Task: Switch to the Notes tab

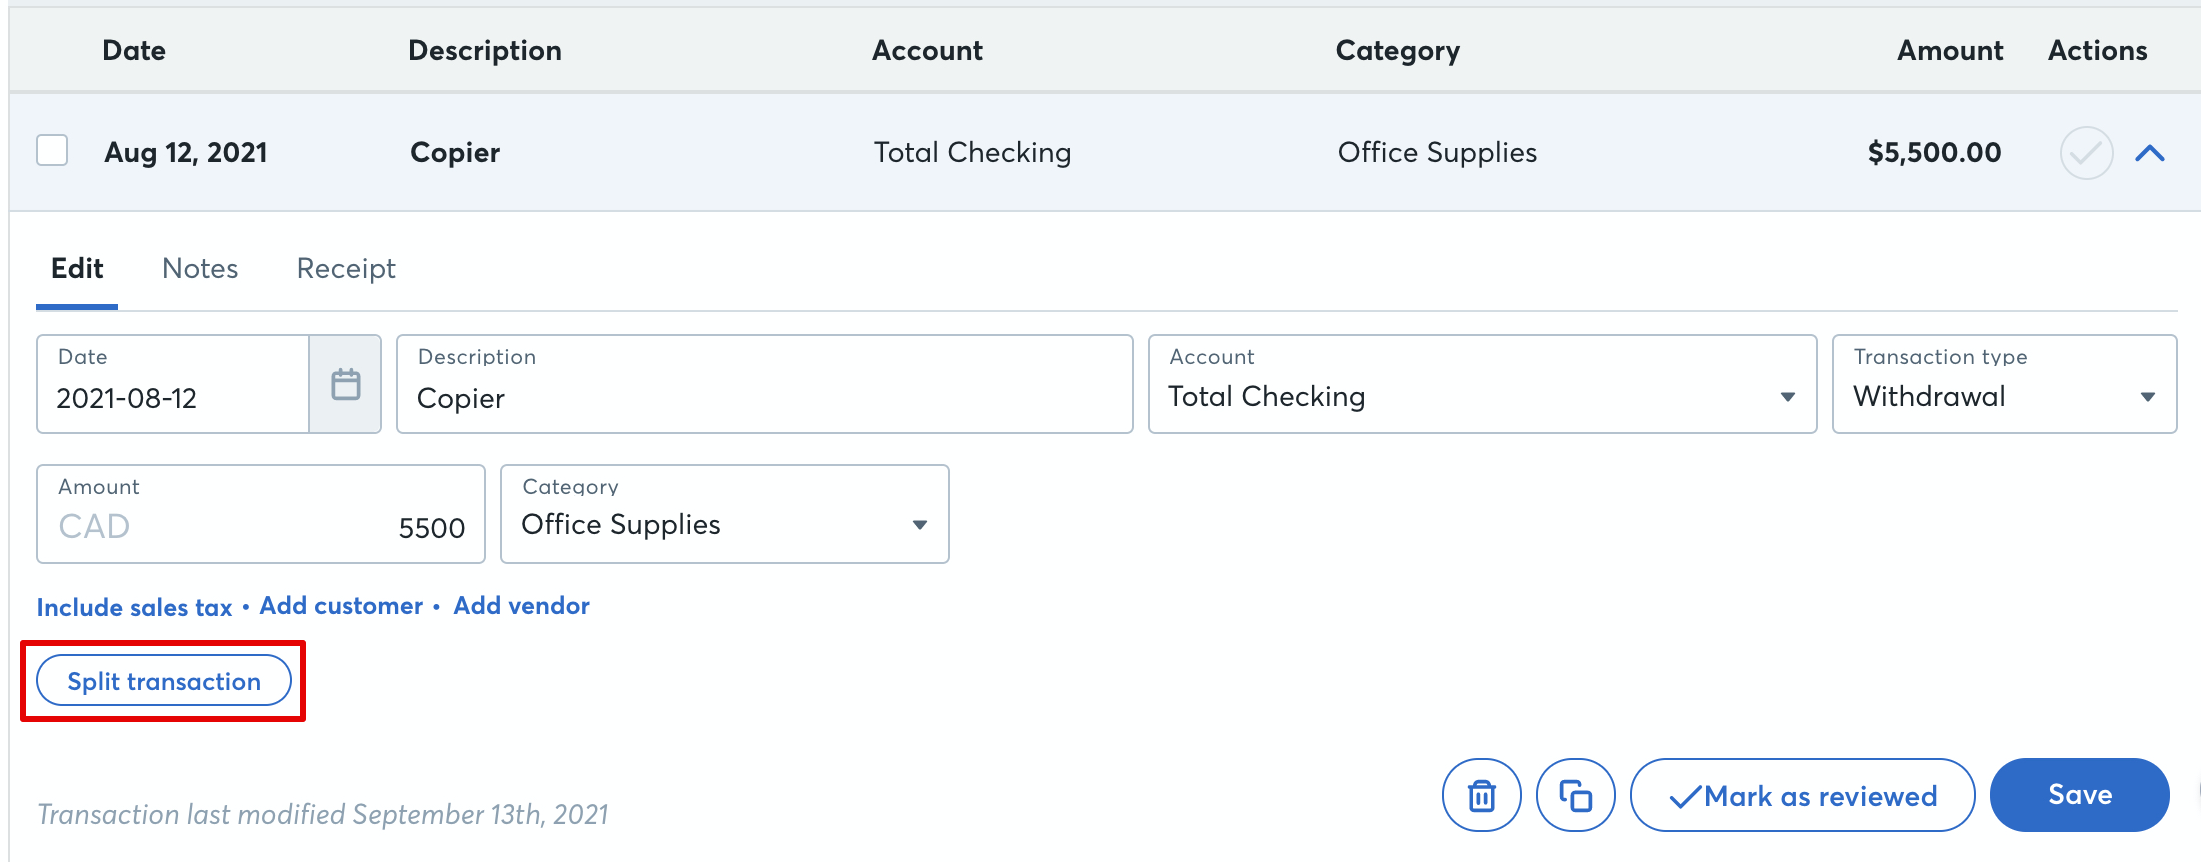Action: (x=200, y=268)
